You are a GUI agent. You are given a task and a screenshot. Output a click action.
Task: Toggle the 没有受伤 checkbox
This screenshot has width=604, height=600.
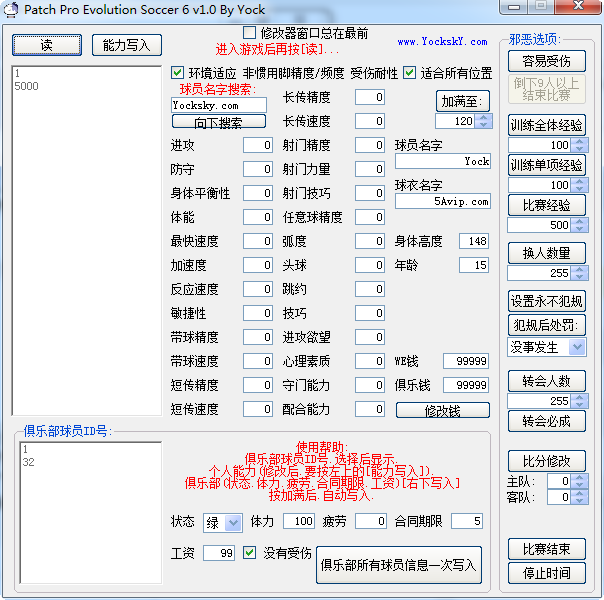pos(249,553)
